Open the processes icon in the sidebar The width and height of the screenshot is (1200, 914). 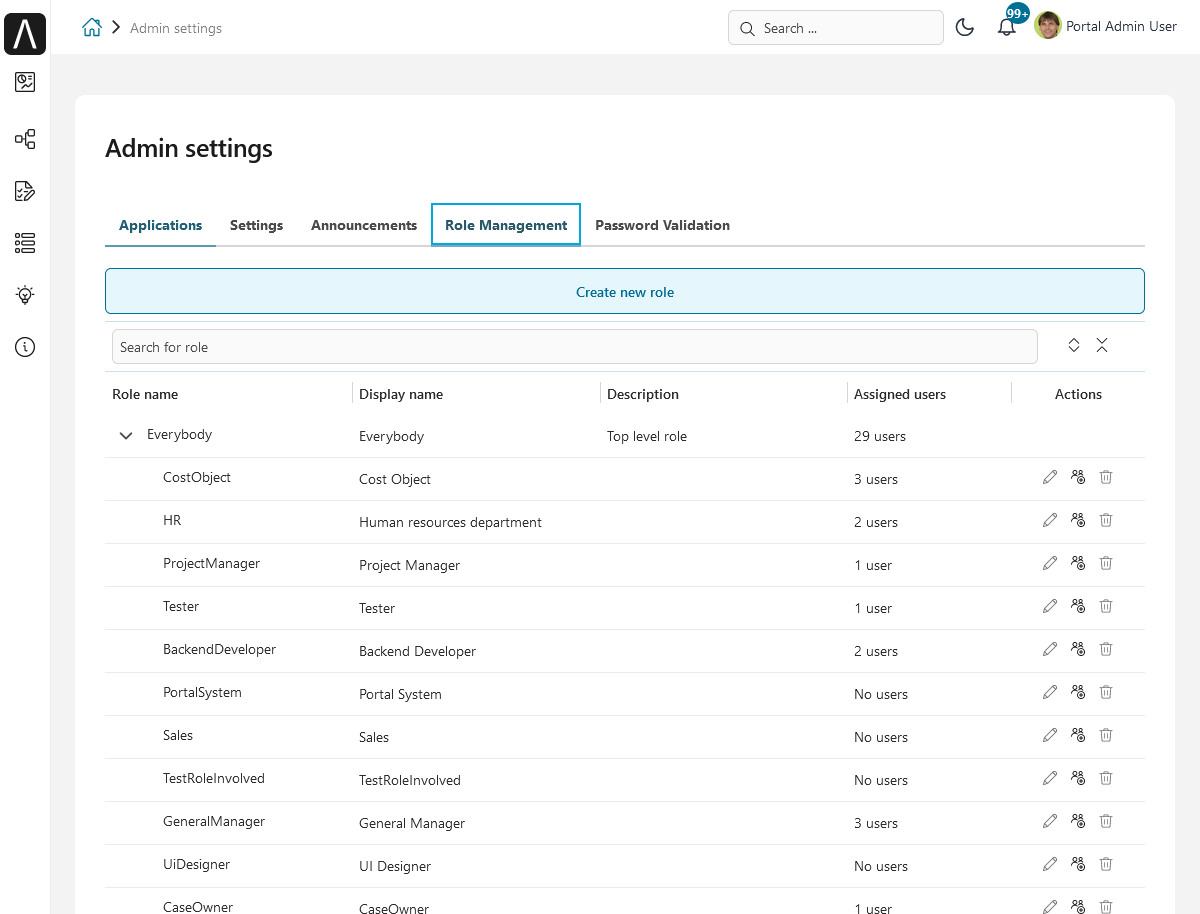25,139
